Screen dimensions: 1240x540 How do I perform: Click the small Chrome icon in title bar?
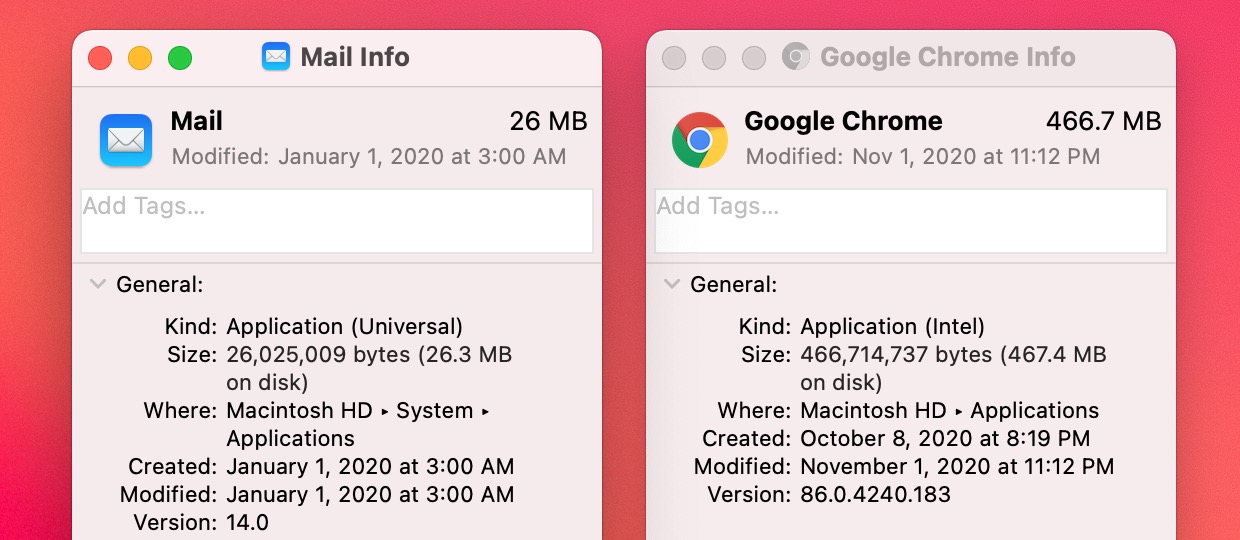coord(796,57)
